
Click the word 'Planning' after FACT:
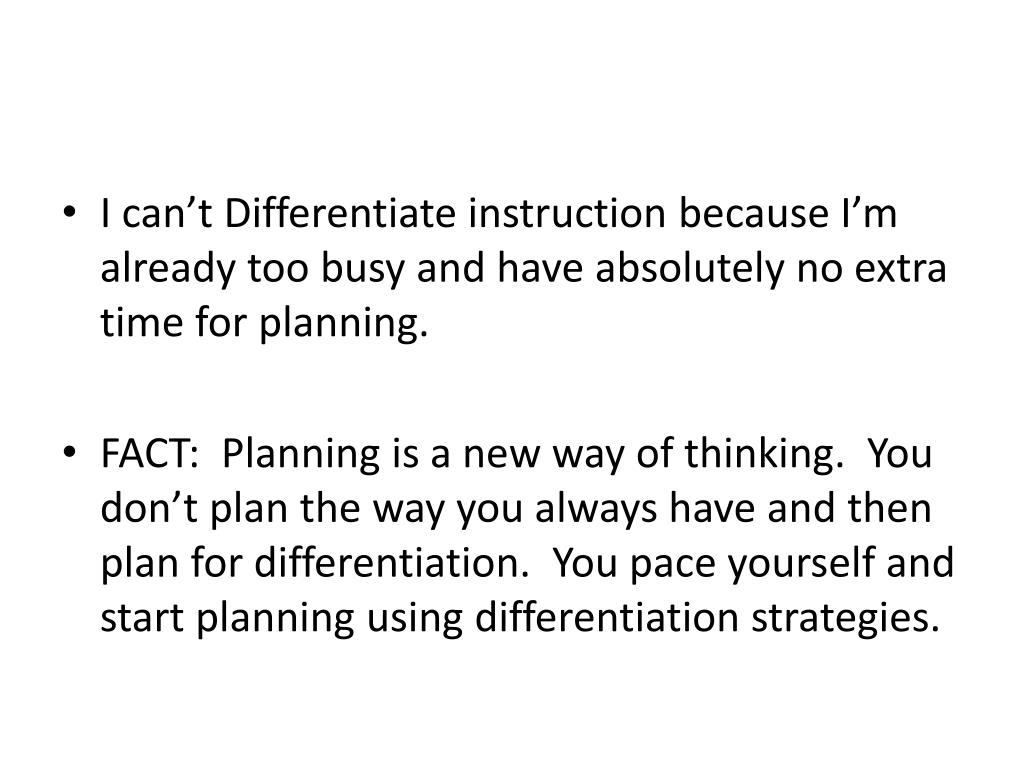click(x=301, y=455)
